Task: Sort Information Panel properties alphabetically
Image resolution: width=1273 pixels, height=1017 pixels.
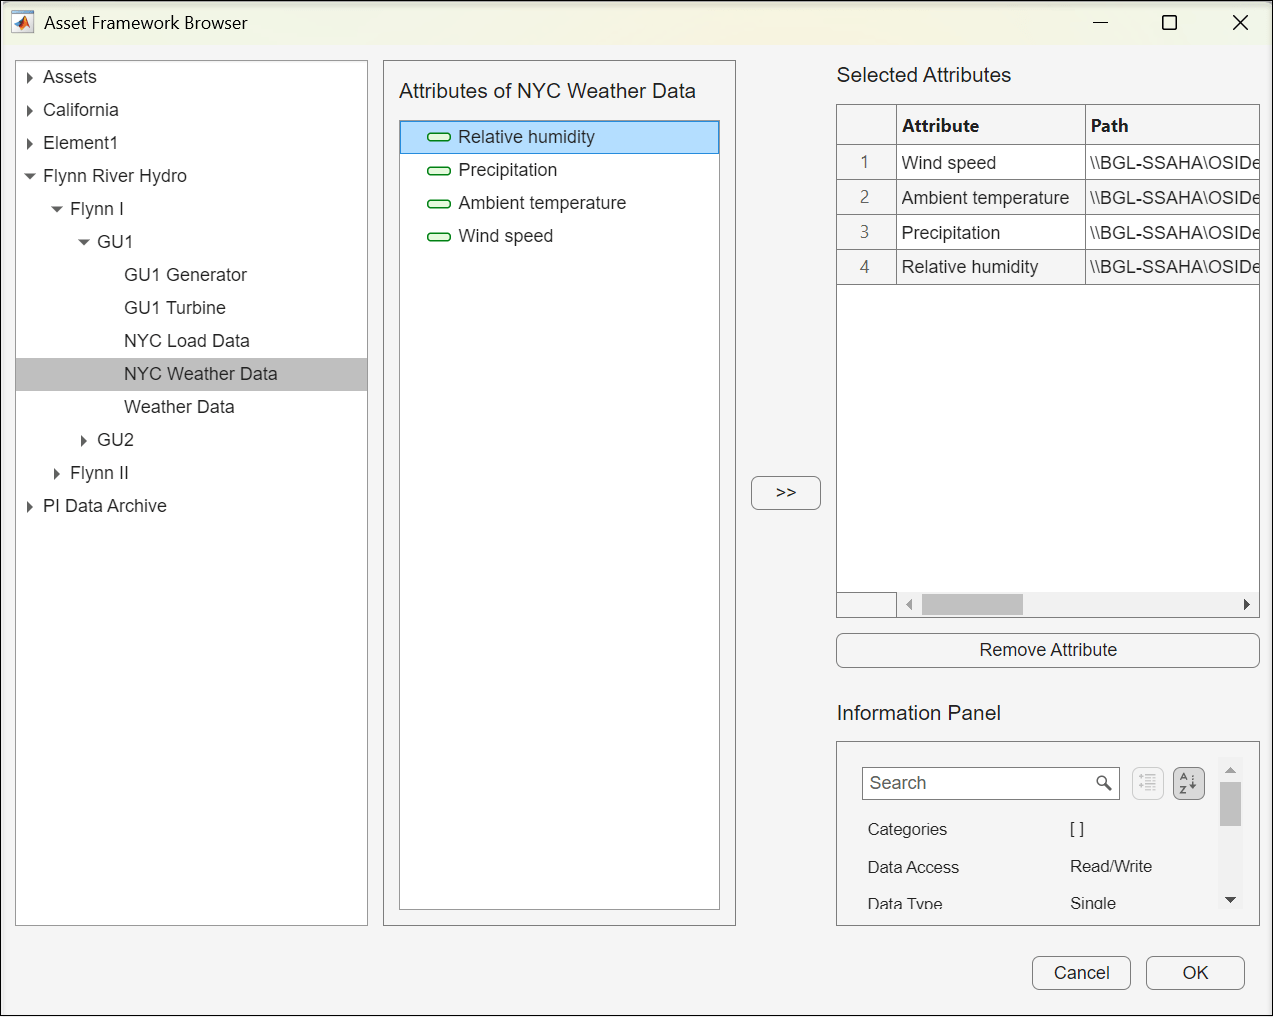Action: point(1188,783)
